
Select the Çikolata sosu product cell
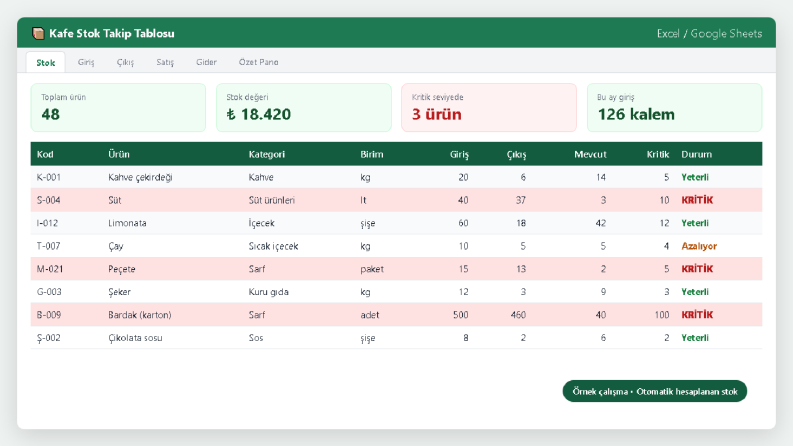[x=135, y=338]
